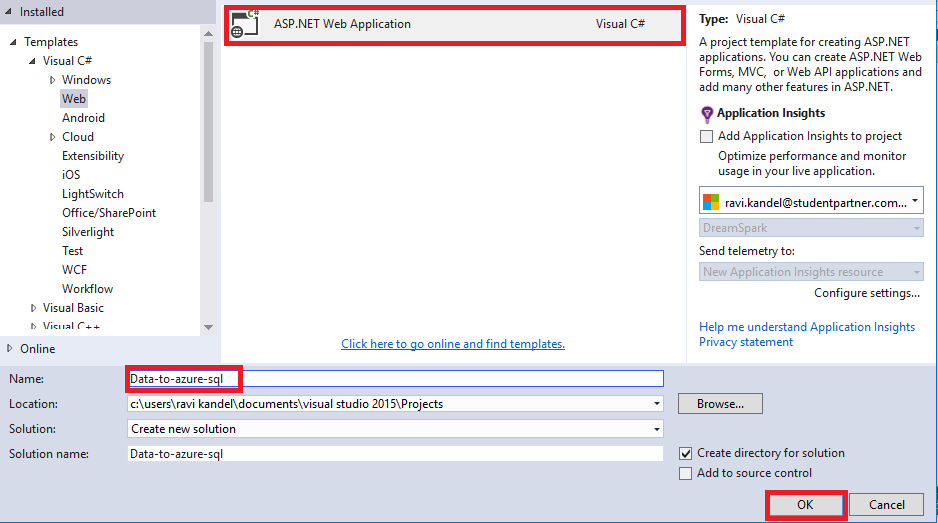
Task: Expand the Online section
Action: pyautogui.click(x=10, y=348)
